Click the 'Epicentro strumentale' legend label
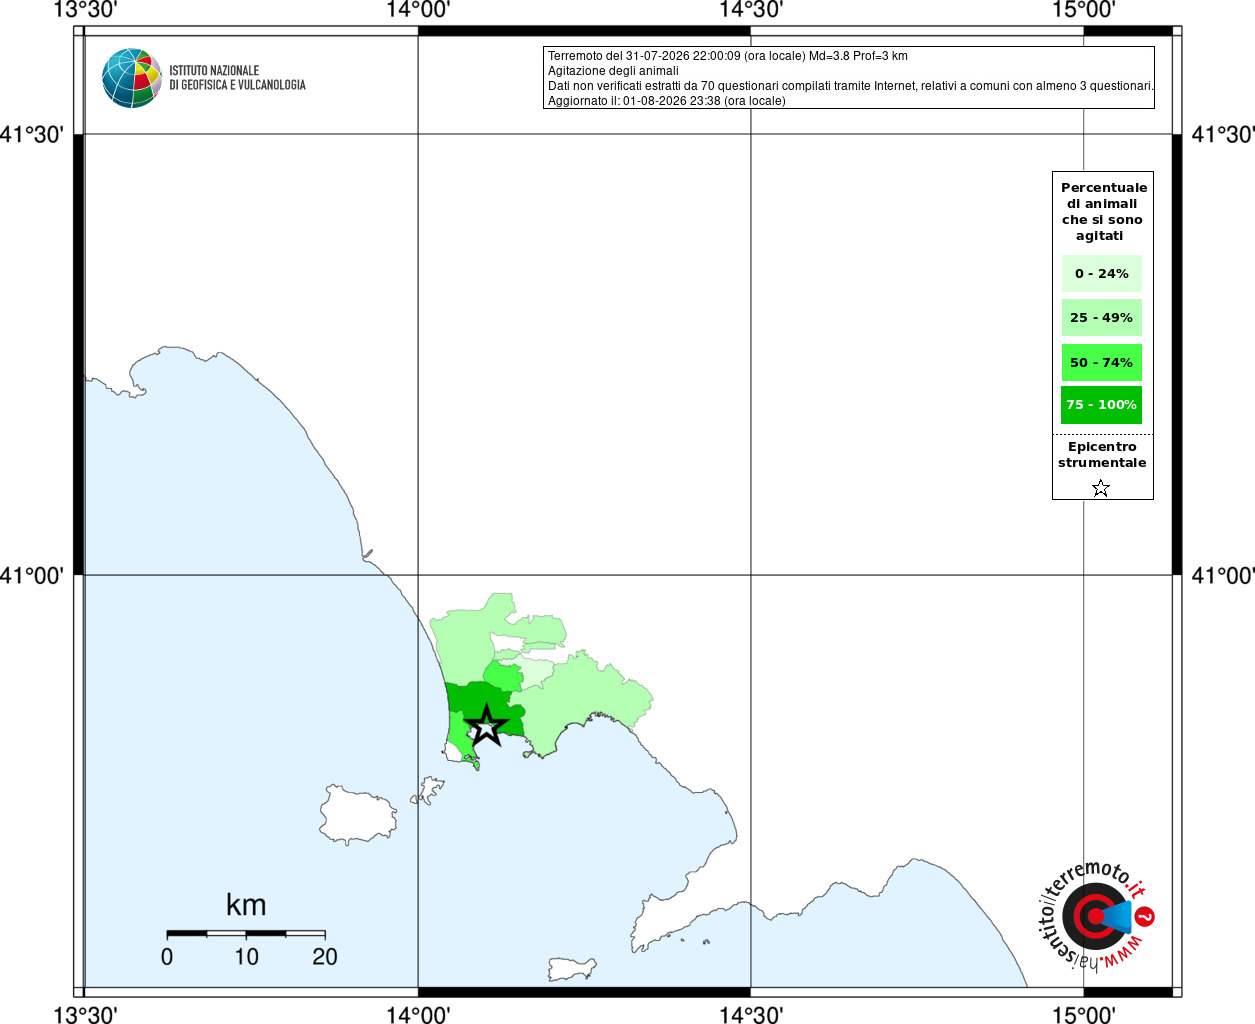The height and width of the screenshot is (1024, 1255). [1102, 455]
